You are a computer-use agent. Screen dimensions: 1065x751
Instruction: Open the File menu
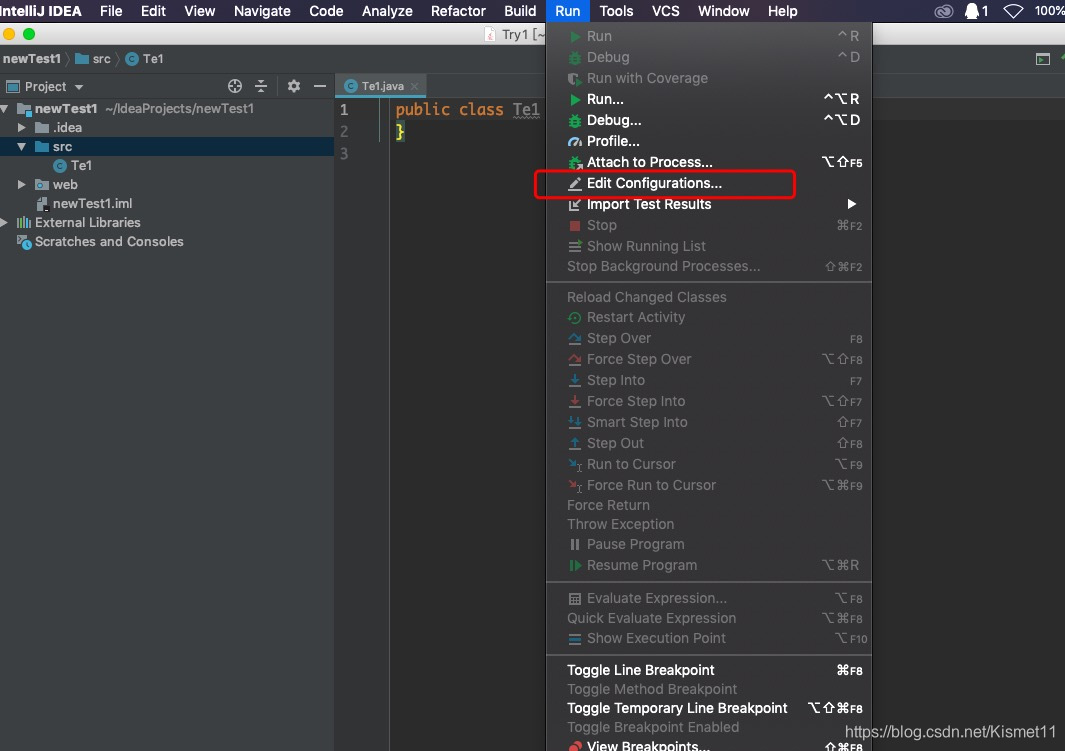[x=111, y=11]
